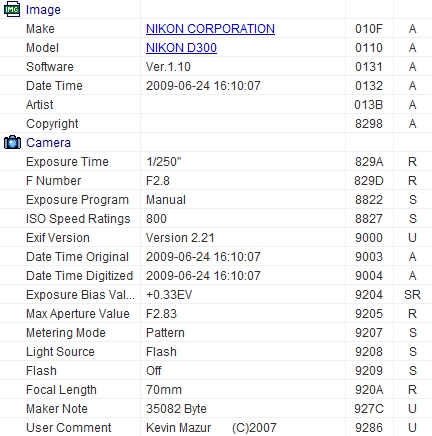Click the Exposure Program value Manual
The height and width of the screenshot is (436, 432).
tap(166, 200)
